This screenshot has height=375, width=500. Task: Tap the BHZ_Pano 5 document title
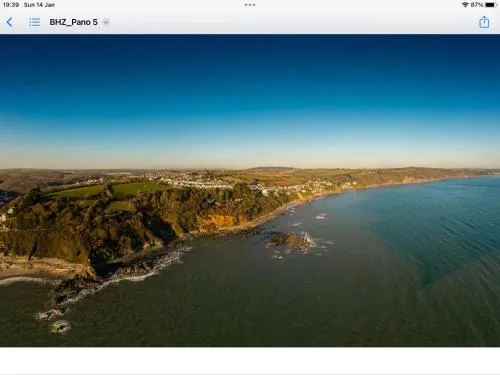pyautogui.click(x=73, y=22)
